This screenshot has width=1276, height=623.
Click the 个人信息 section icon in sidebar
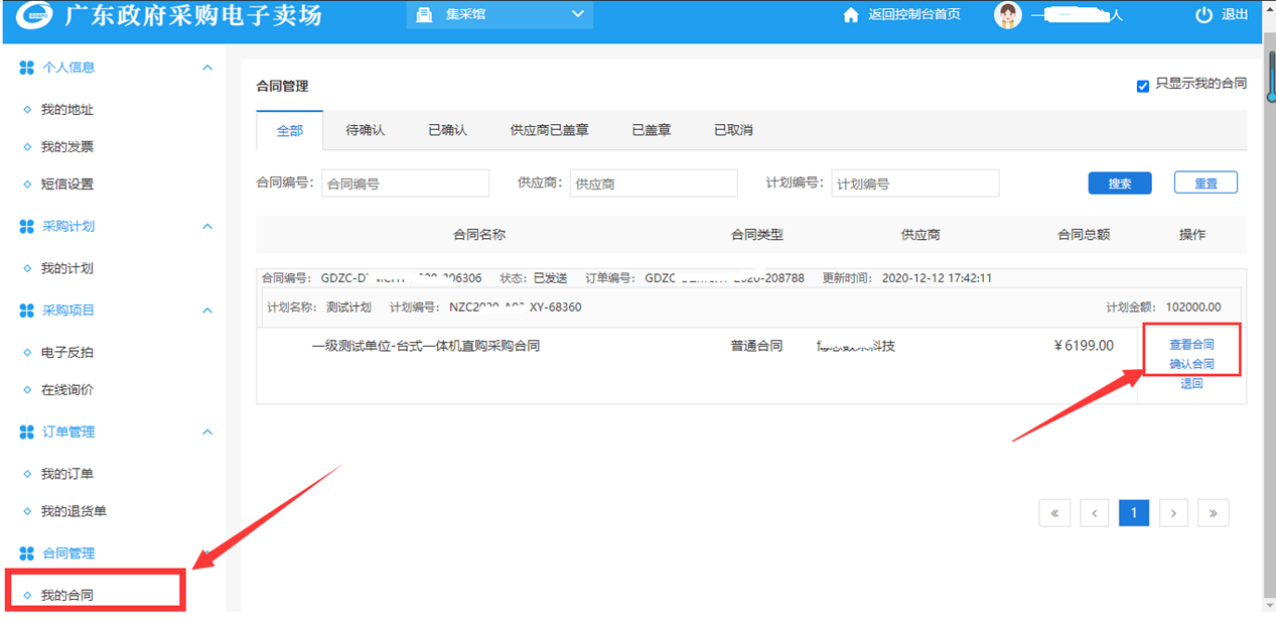click(27, 68)
